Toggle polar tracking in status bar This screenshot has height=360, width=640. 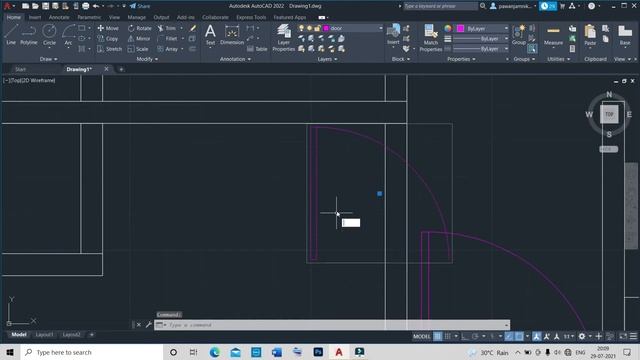(x=475, y=336)
